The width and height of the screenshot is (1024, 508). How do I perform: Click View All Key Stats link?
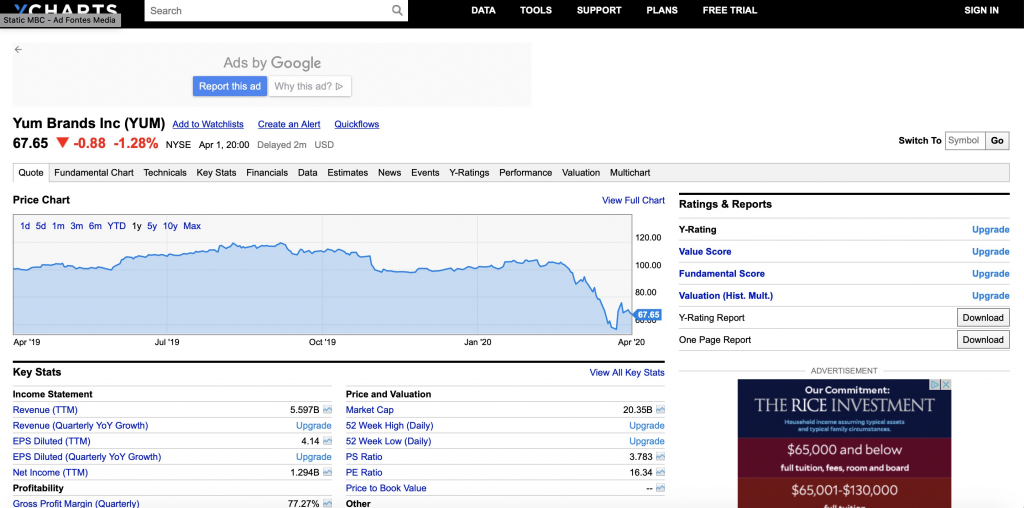[x=627, y=373]
